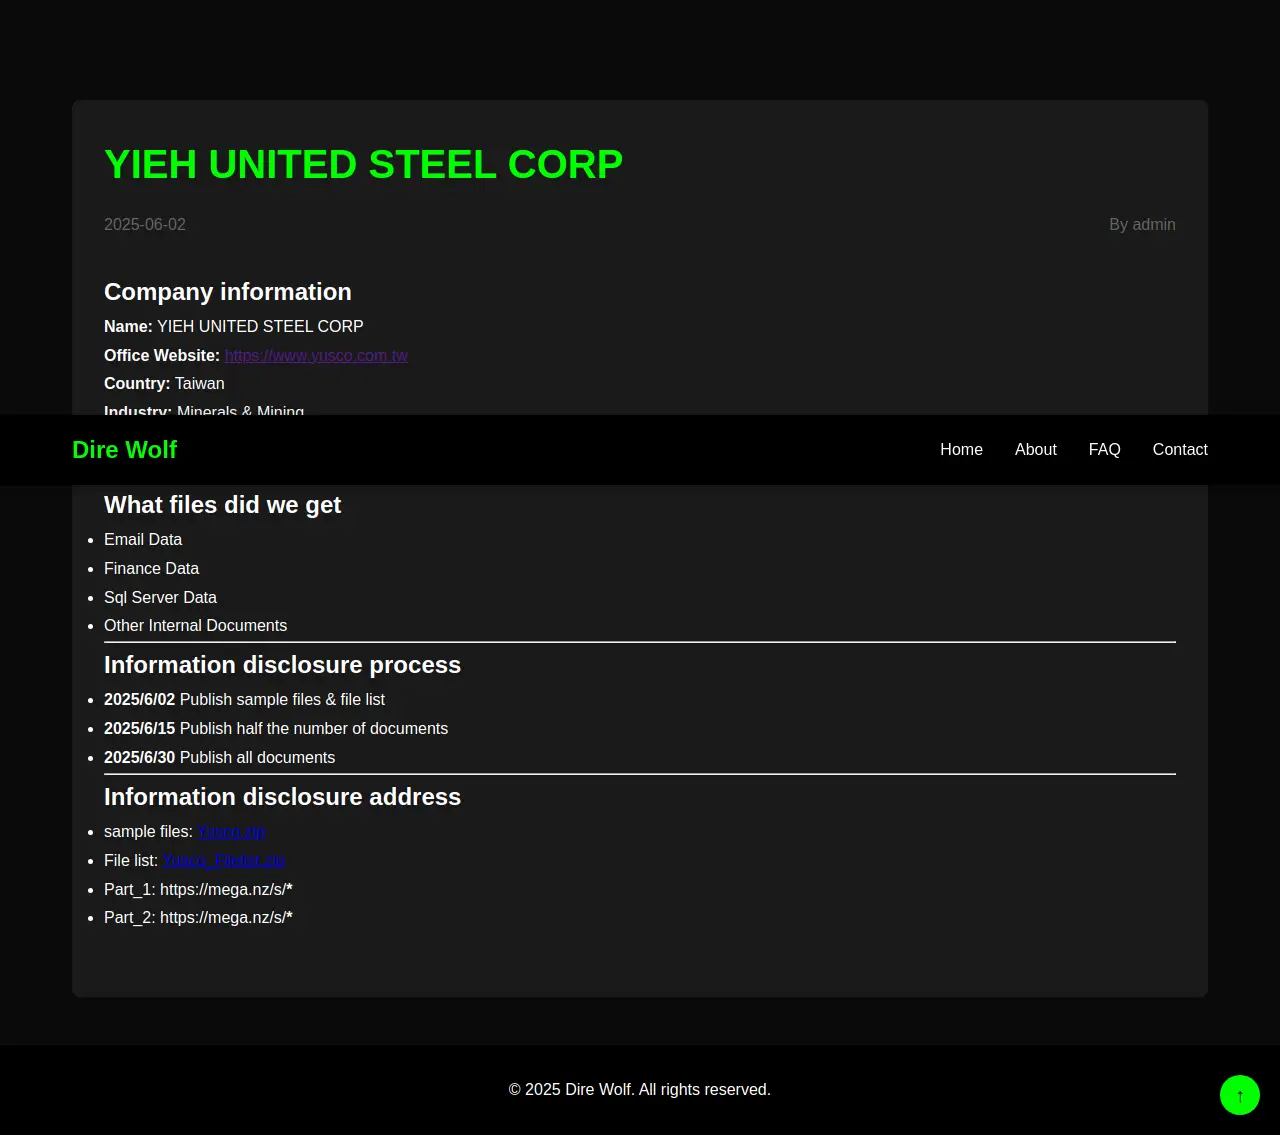The image size is (1280, 1135).
Task: Click the 2025-06-02 post date
Action: click(x=145, y=225)
